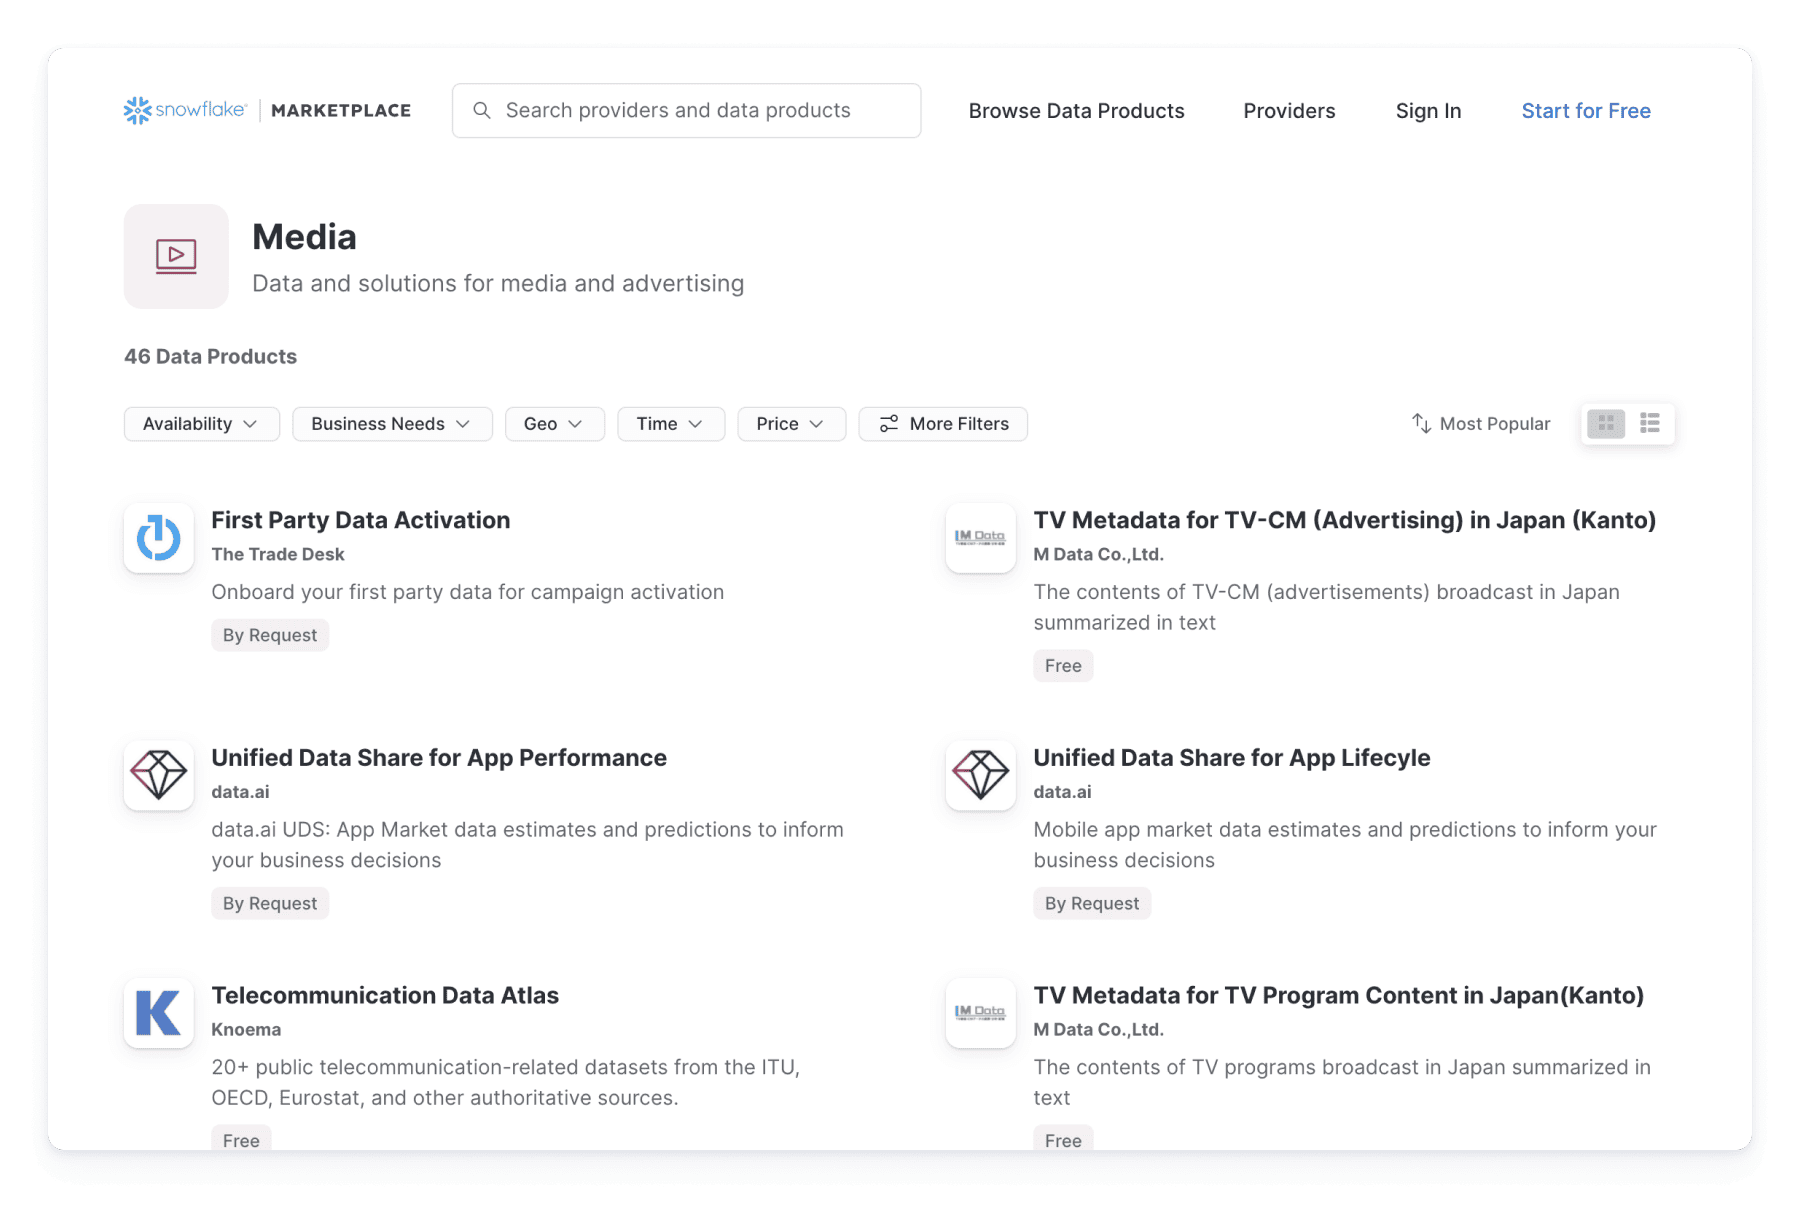1800x1210 pixels.
Task: Open the Browse Data Products menu
Action: (x=1076, y=110)
